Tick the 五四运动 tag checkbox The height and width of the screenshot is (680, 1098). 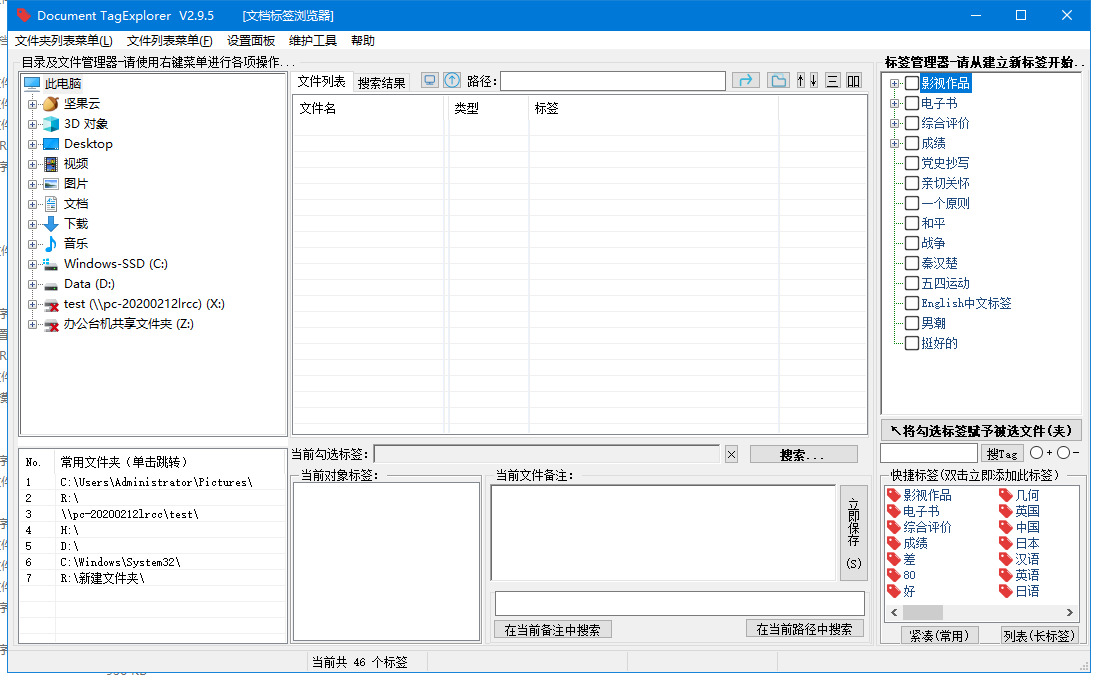pyautogui.click(x=911, y=283)
